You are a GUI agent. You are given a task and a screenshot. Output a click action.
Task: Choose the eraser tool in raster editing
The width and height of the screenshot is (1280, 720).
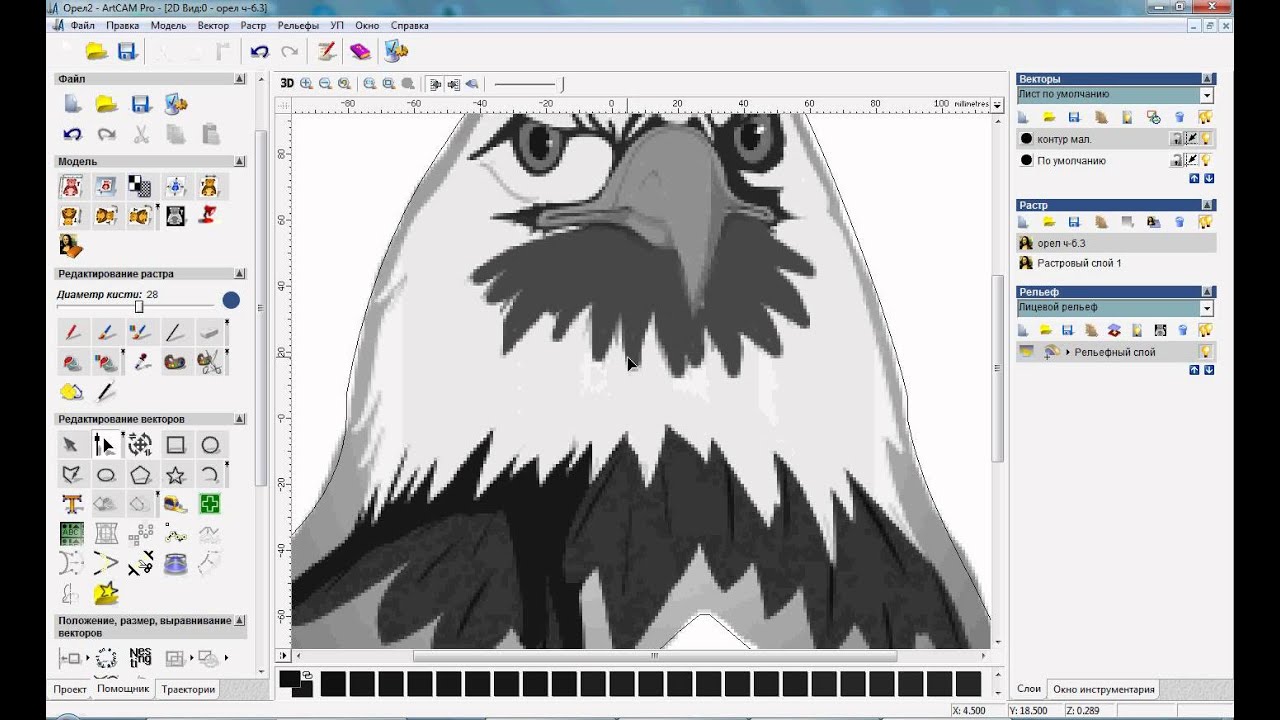209,332
